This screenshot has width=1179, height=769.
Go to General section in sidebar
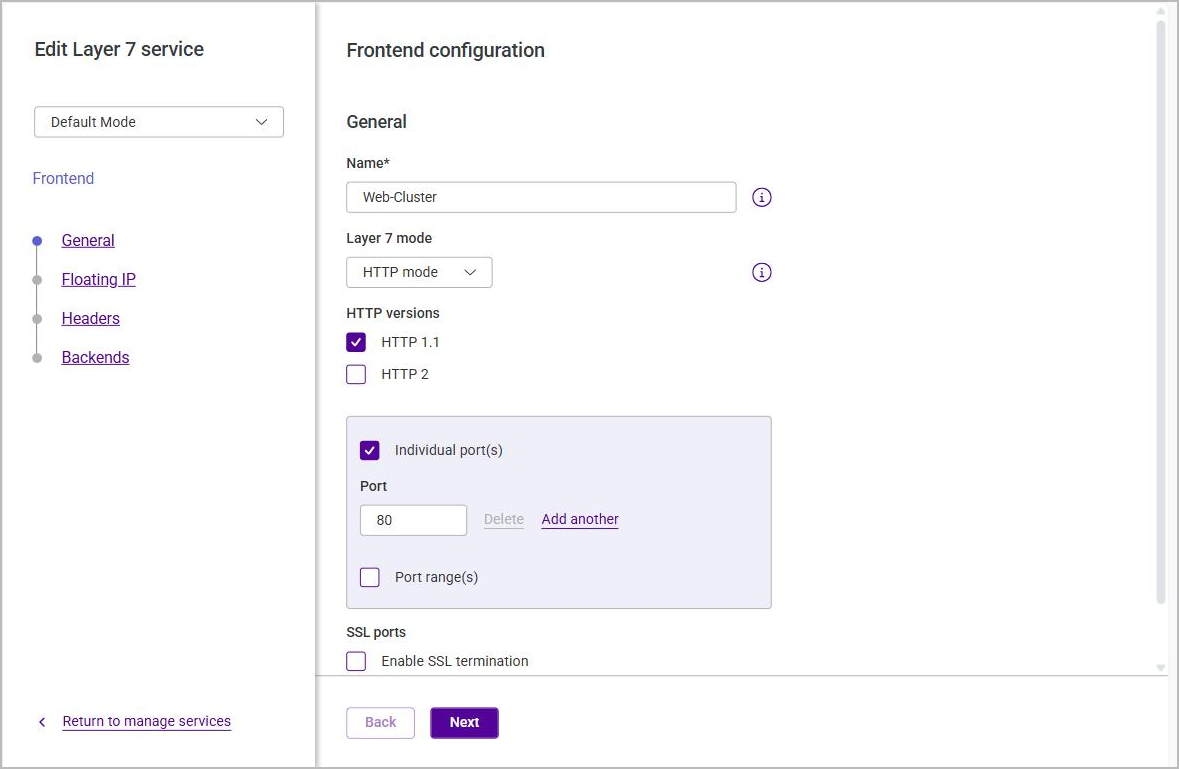[x=88, y=241]
